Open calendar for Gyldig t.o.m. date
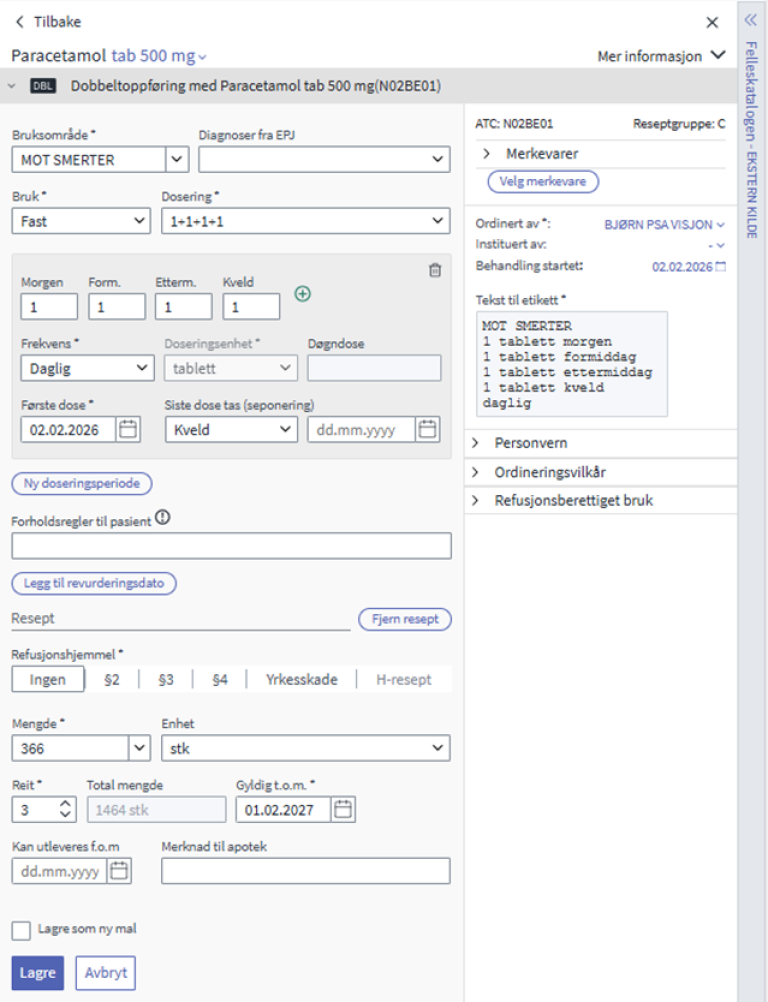The width and height of the screenshot is (768, 1002). (343, 809)
